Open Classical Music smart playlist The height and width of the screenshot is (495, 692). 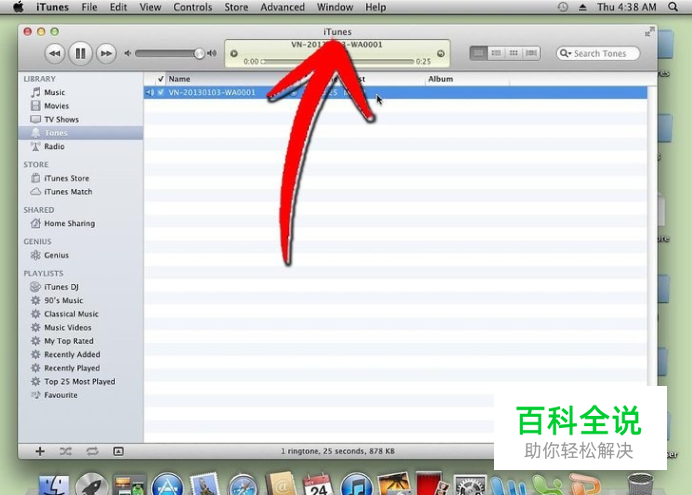71,314
